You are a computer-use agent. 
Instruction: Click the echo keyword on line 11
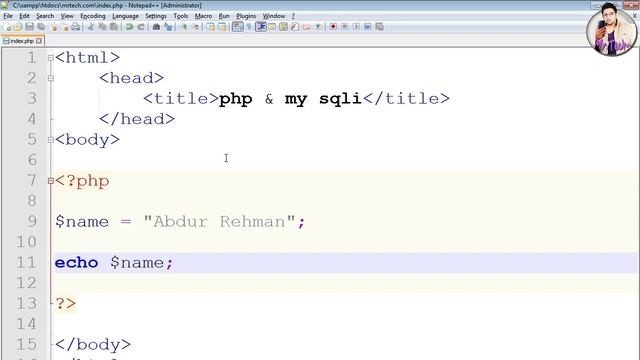76,262
